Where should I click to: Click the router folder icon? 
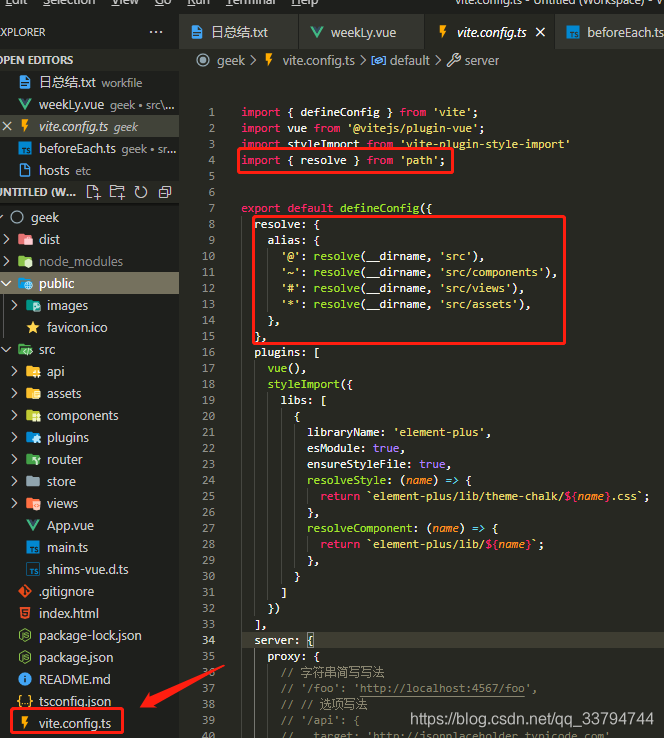click(x=33, y=459)
